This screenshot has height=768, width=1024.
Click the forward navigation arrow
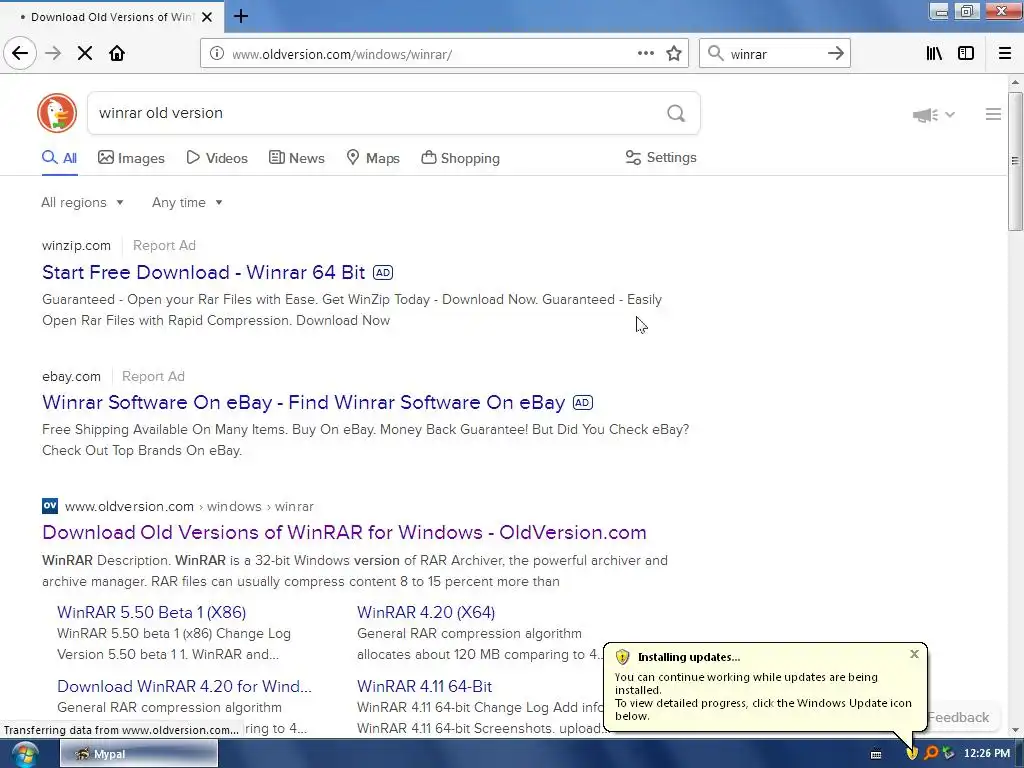pos(53,54)
